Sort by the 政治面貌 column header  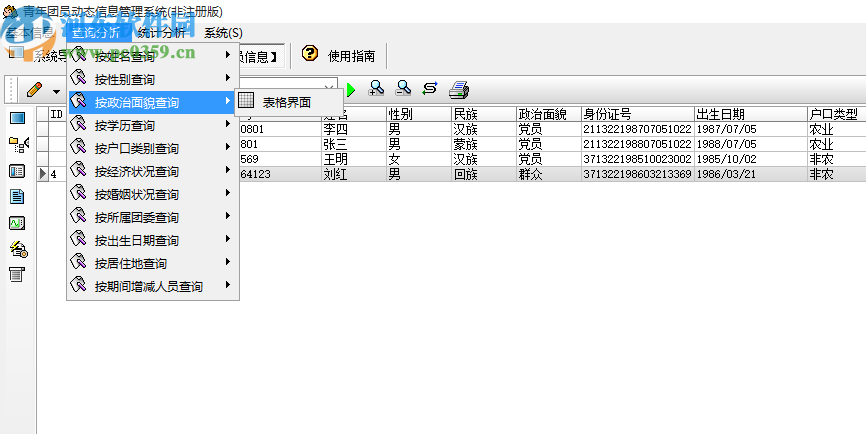tap(548, 114)
